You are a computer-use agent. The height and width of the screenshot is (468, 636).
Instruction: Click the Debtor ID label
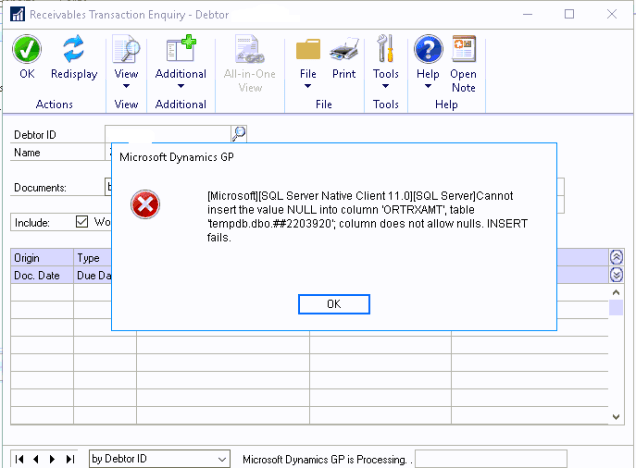pyautogui.click(x=35, y=135)
